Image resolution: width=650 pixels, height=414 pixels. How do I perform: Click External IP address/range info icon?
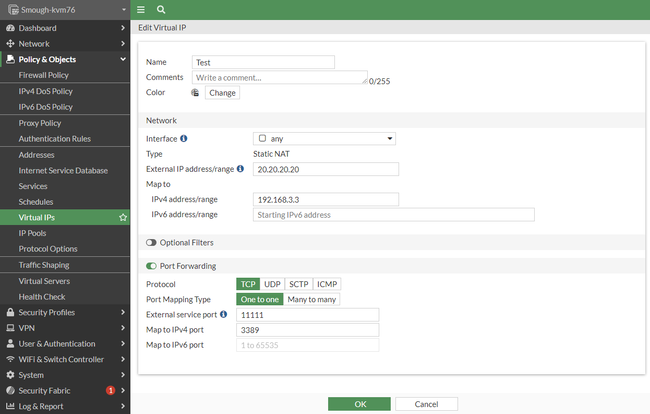(x=240, y=169)
